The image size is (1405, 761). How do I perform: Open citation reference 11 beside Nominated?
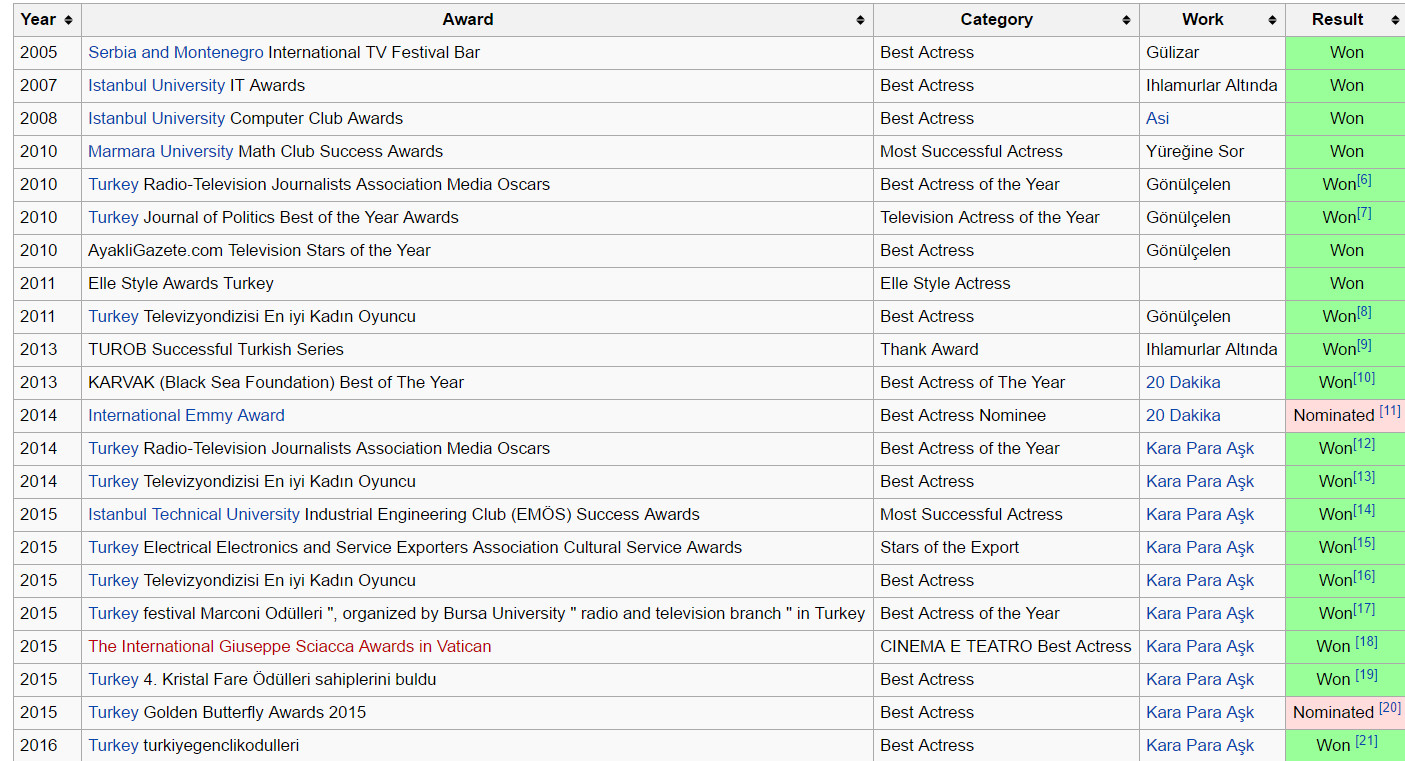click(x=1389, y=411)
